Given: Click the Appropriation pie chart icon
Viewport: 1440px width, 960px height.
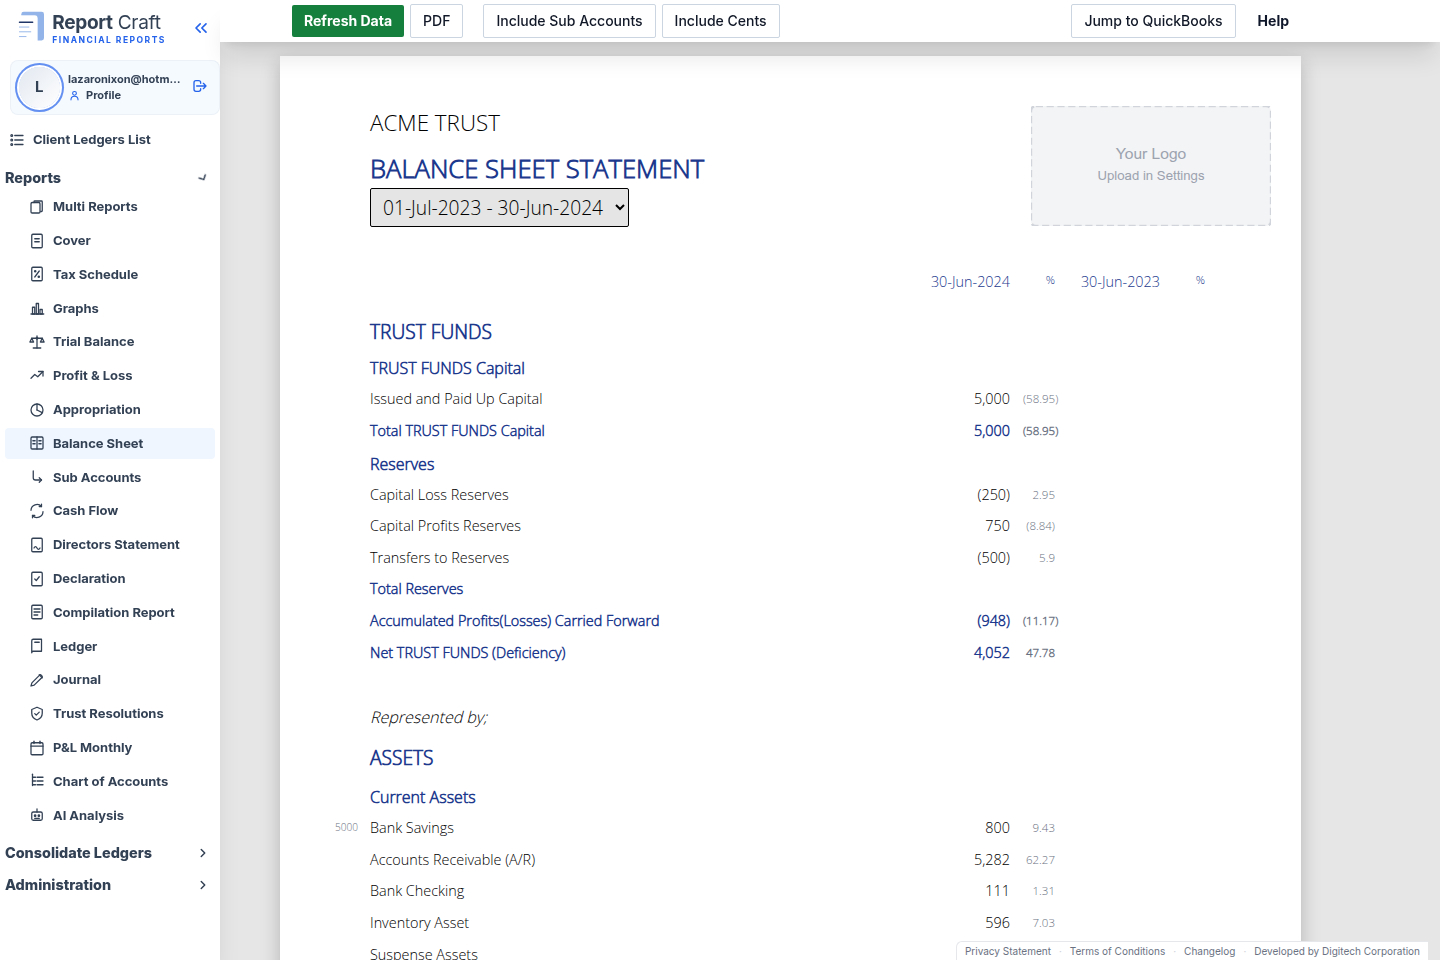Looking at the screenshot, I should [x=37, y=410].
